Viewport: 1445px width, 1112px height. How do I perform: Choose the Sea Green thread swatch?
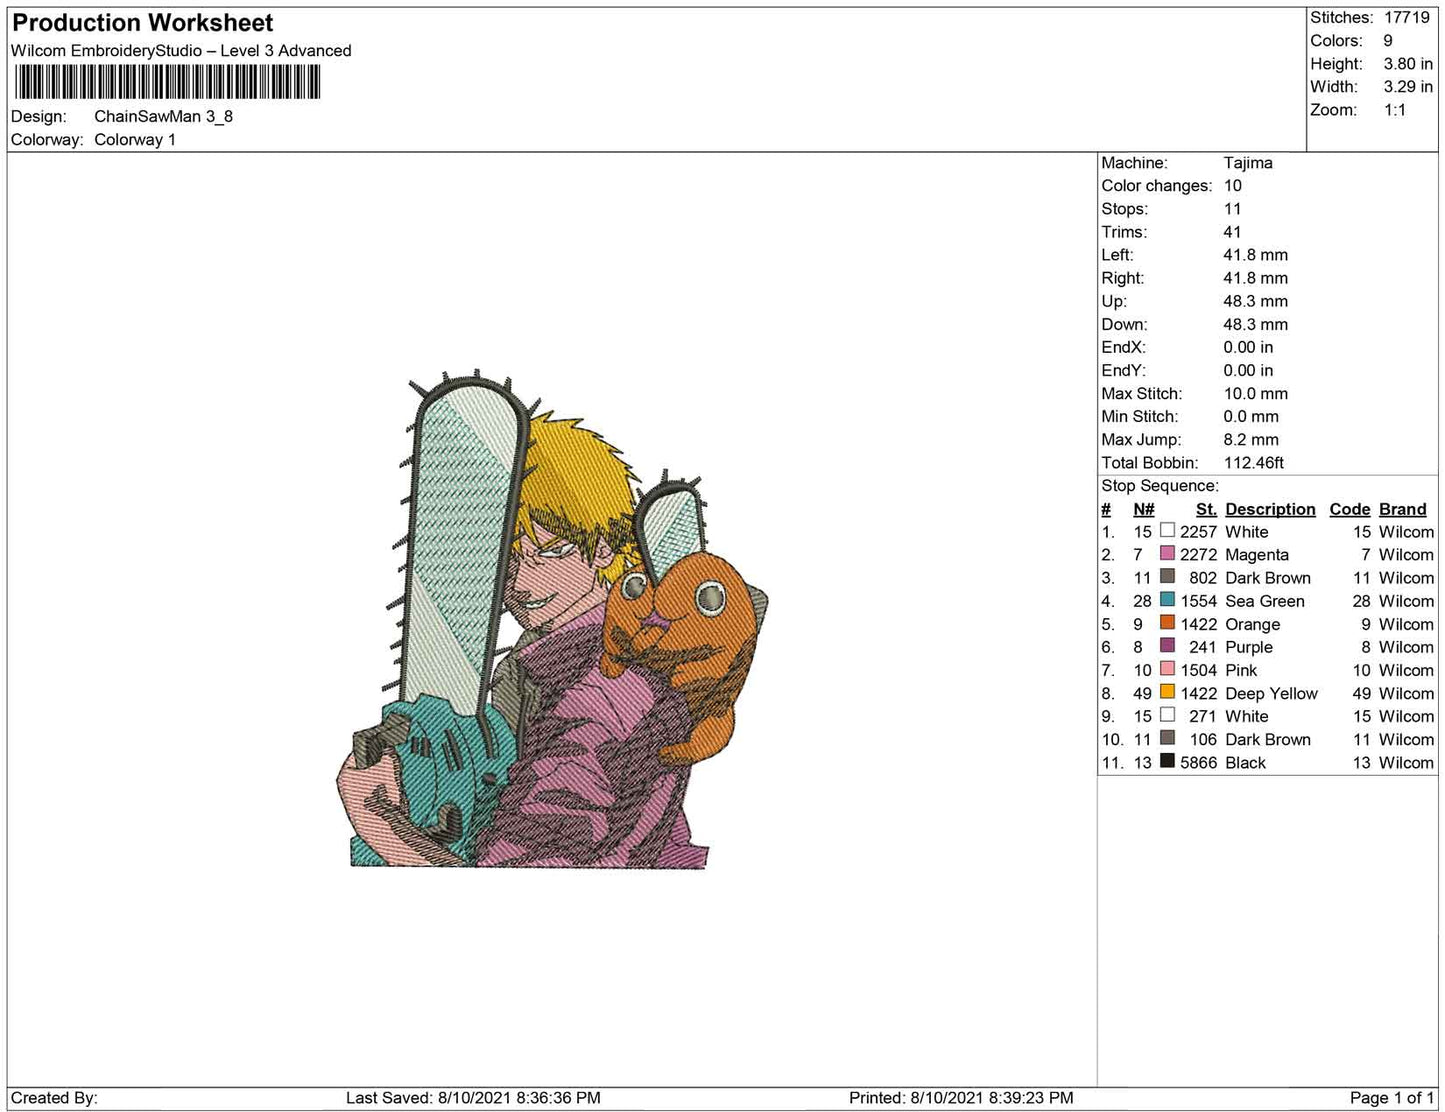click(1167, 600)
